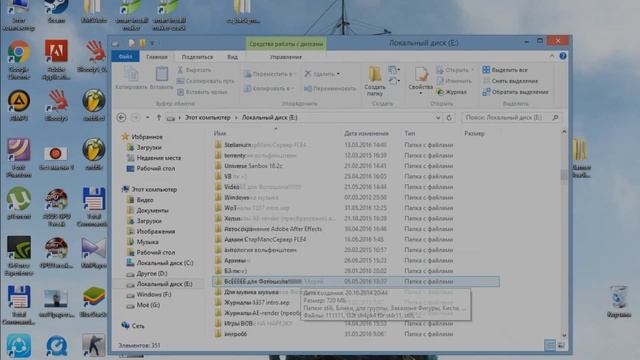Select Документы in navigation pane
This screenshot has width=640, height=360.
[147, 210]
